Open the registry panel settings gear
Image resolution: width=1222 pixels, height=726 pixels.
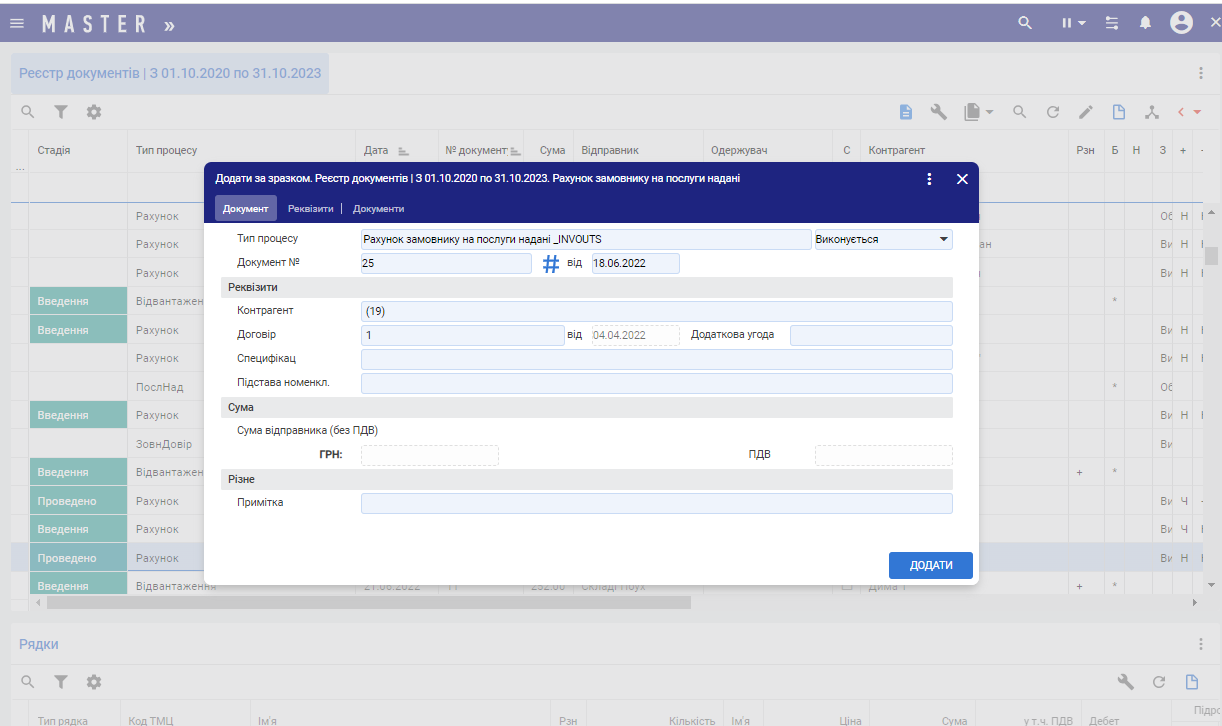click(x=94, y=112)
